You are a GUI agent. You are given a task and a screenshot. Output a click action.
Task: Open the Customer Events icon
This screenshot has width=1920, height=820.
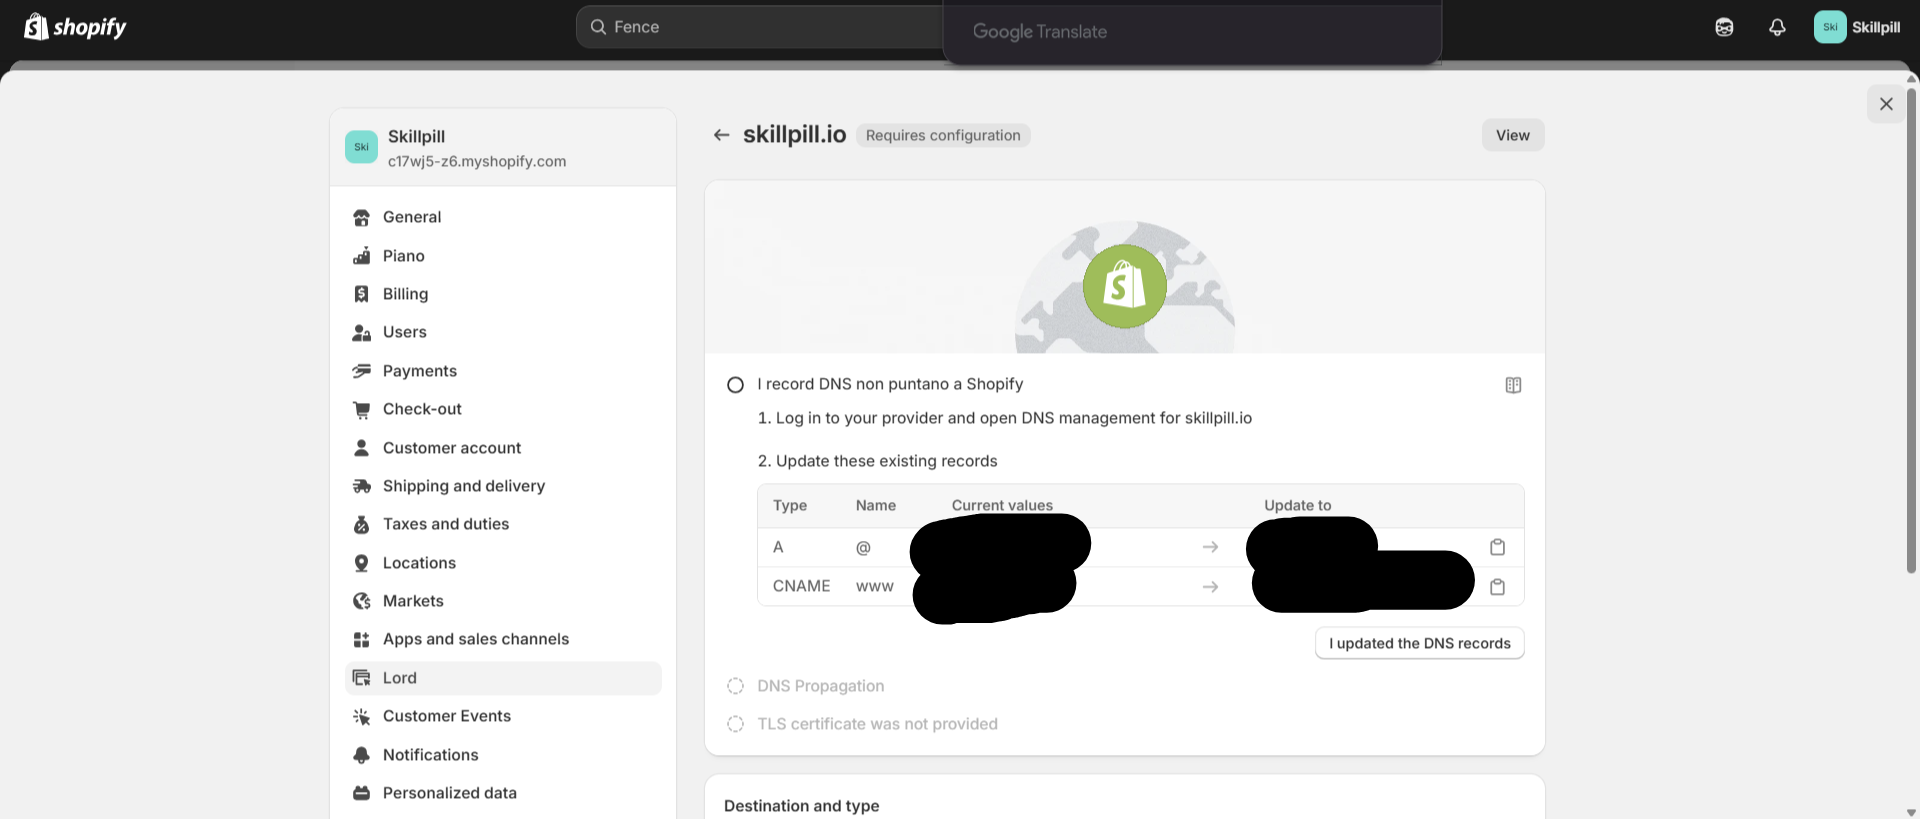click(x=362, y=716)
